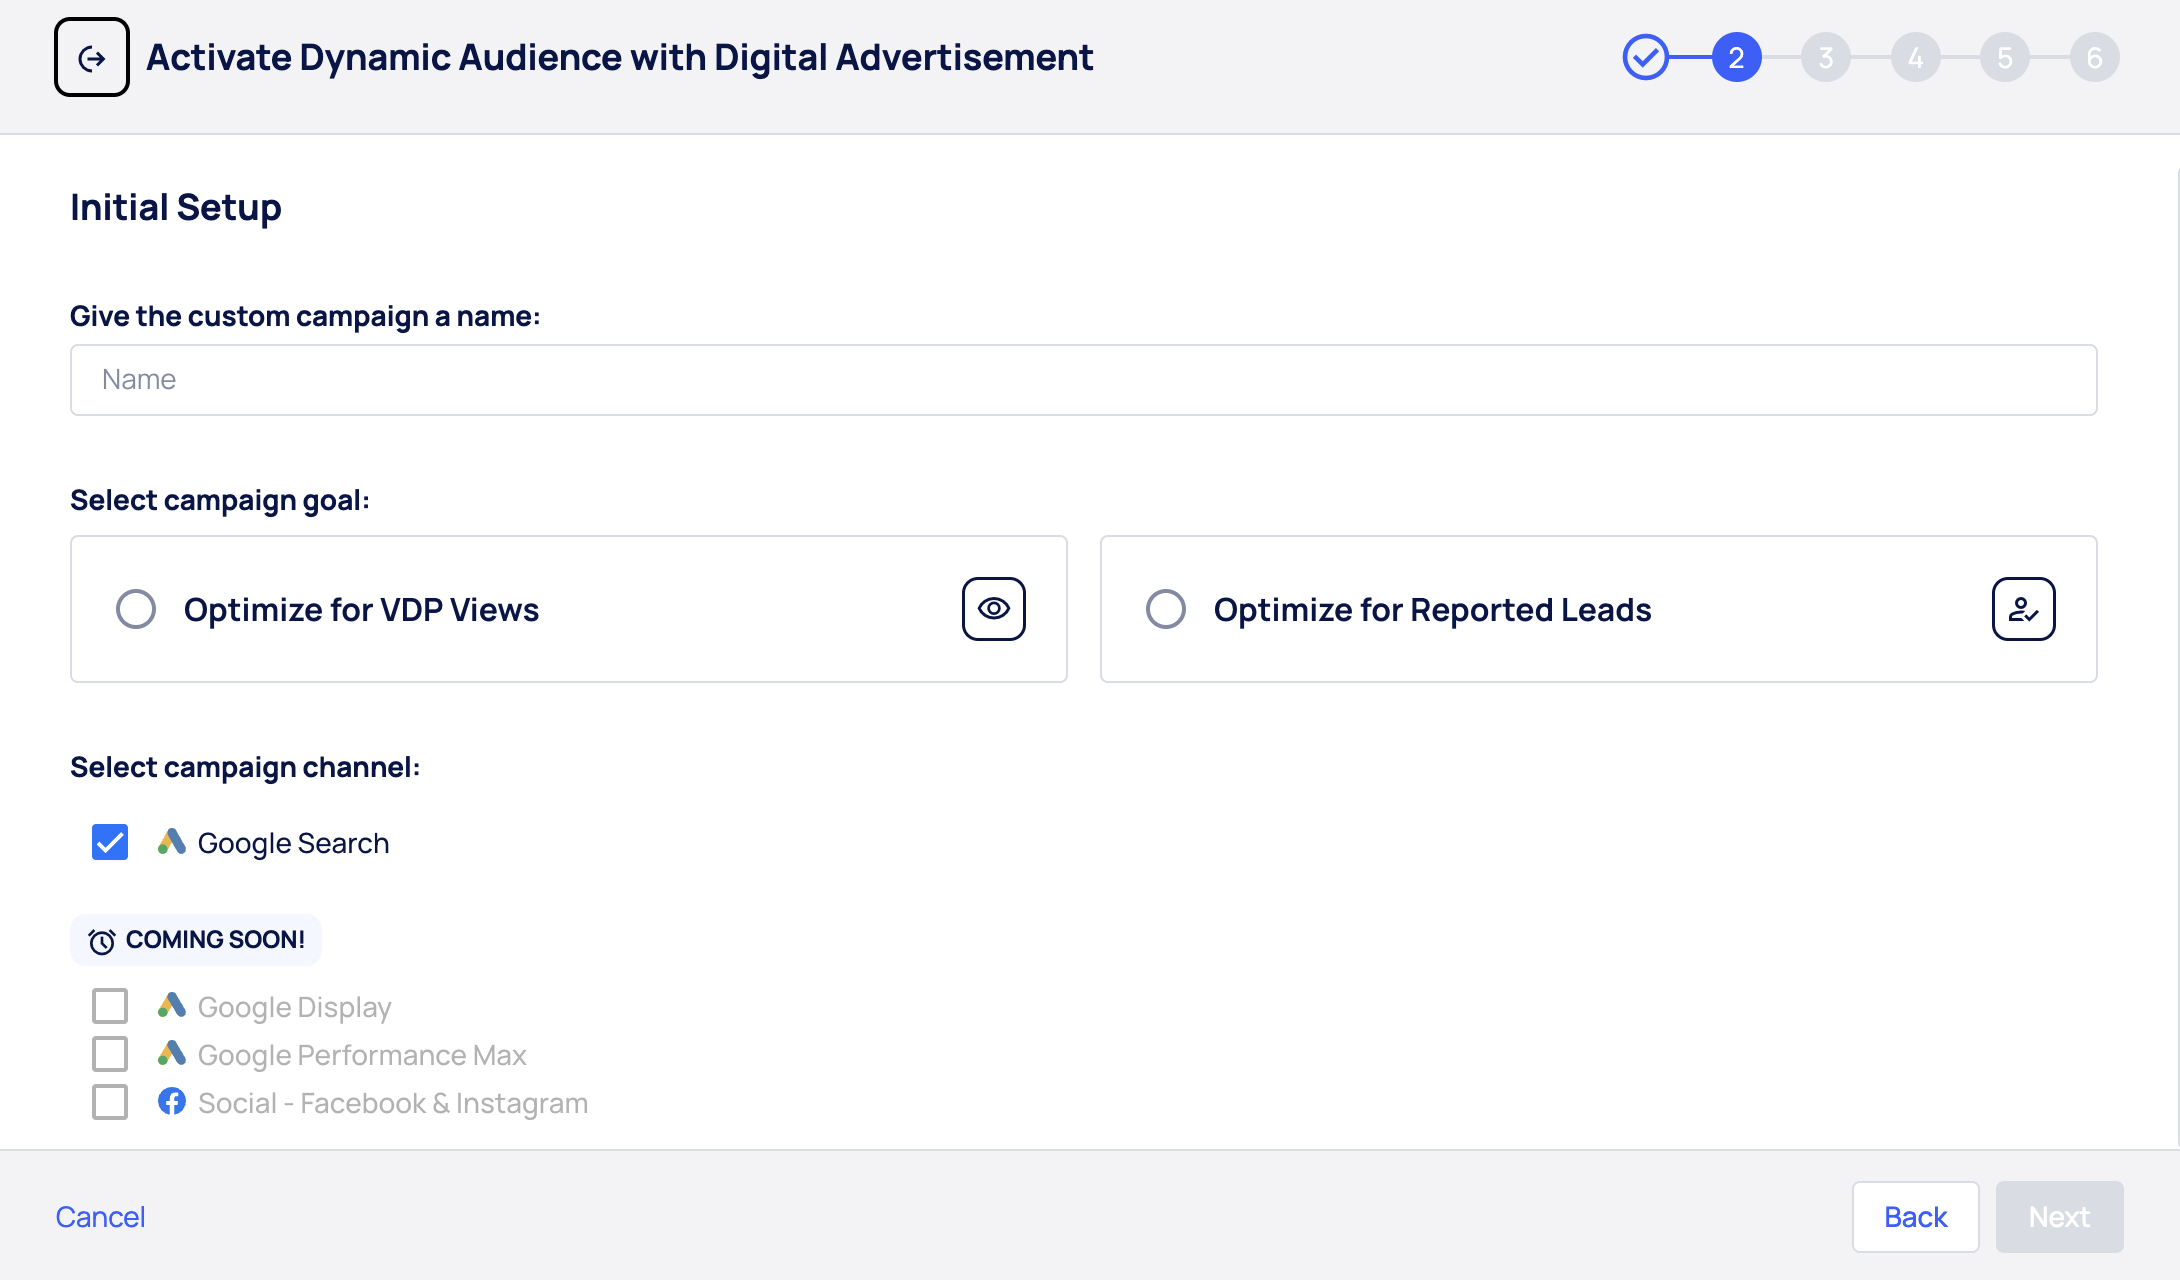The width and height of the screenshot is (2180, 1280).
Task: Check the Google Display checkbox
Action: (x=110, y=1006)
